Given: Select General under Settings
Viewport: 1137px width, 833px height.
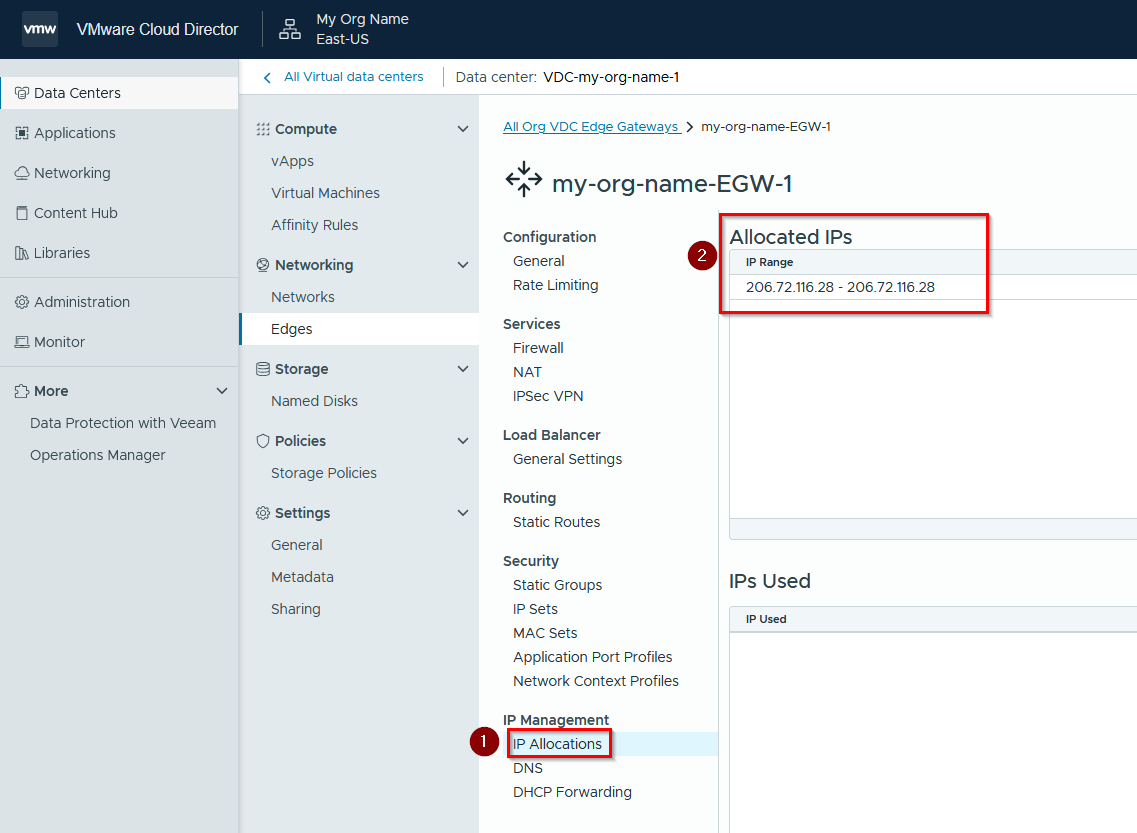Looking at the screenshot, I should pyautogui.click(x=297, y=544).
